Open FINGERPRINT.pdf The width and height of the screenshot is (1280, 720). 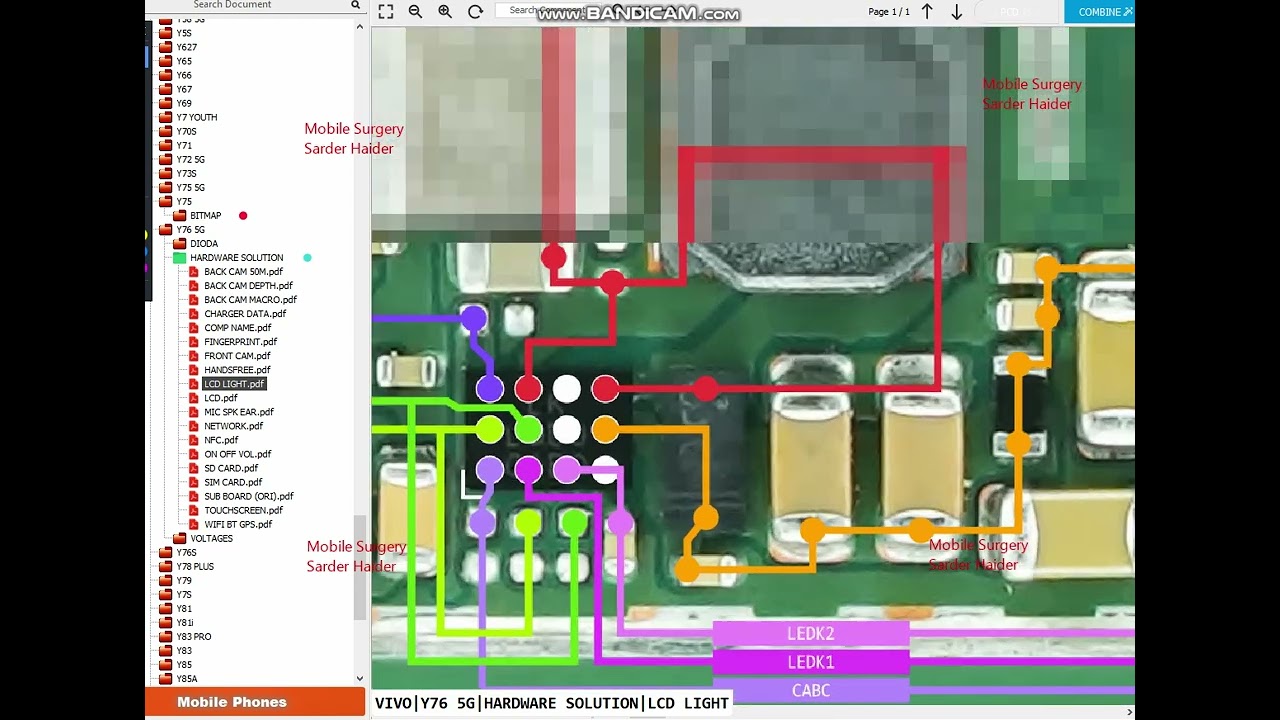pyautogui.click(x=240, y=341)
